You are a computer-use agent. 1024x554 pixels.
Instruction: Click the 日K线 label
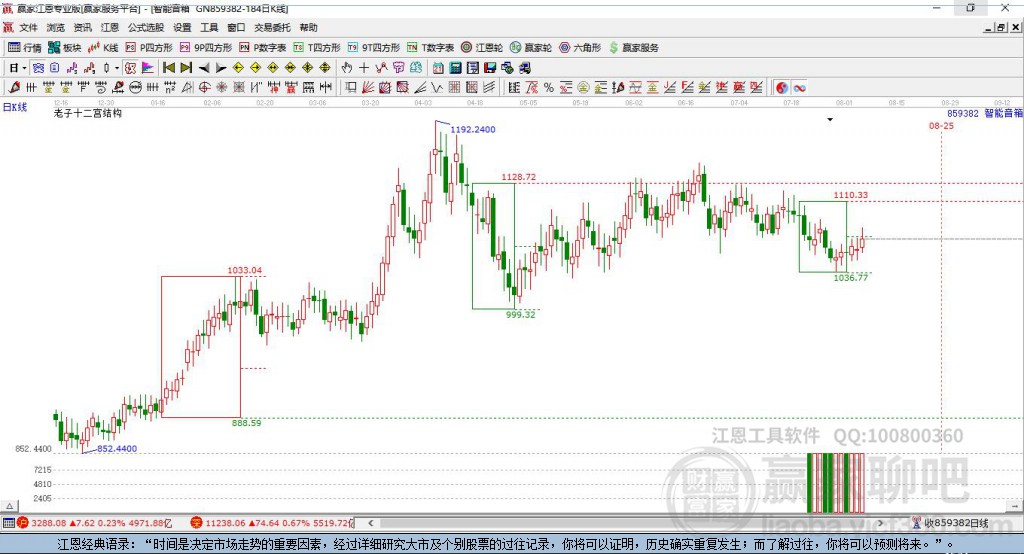(15, 107)
